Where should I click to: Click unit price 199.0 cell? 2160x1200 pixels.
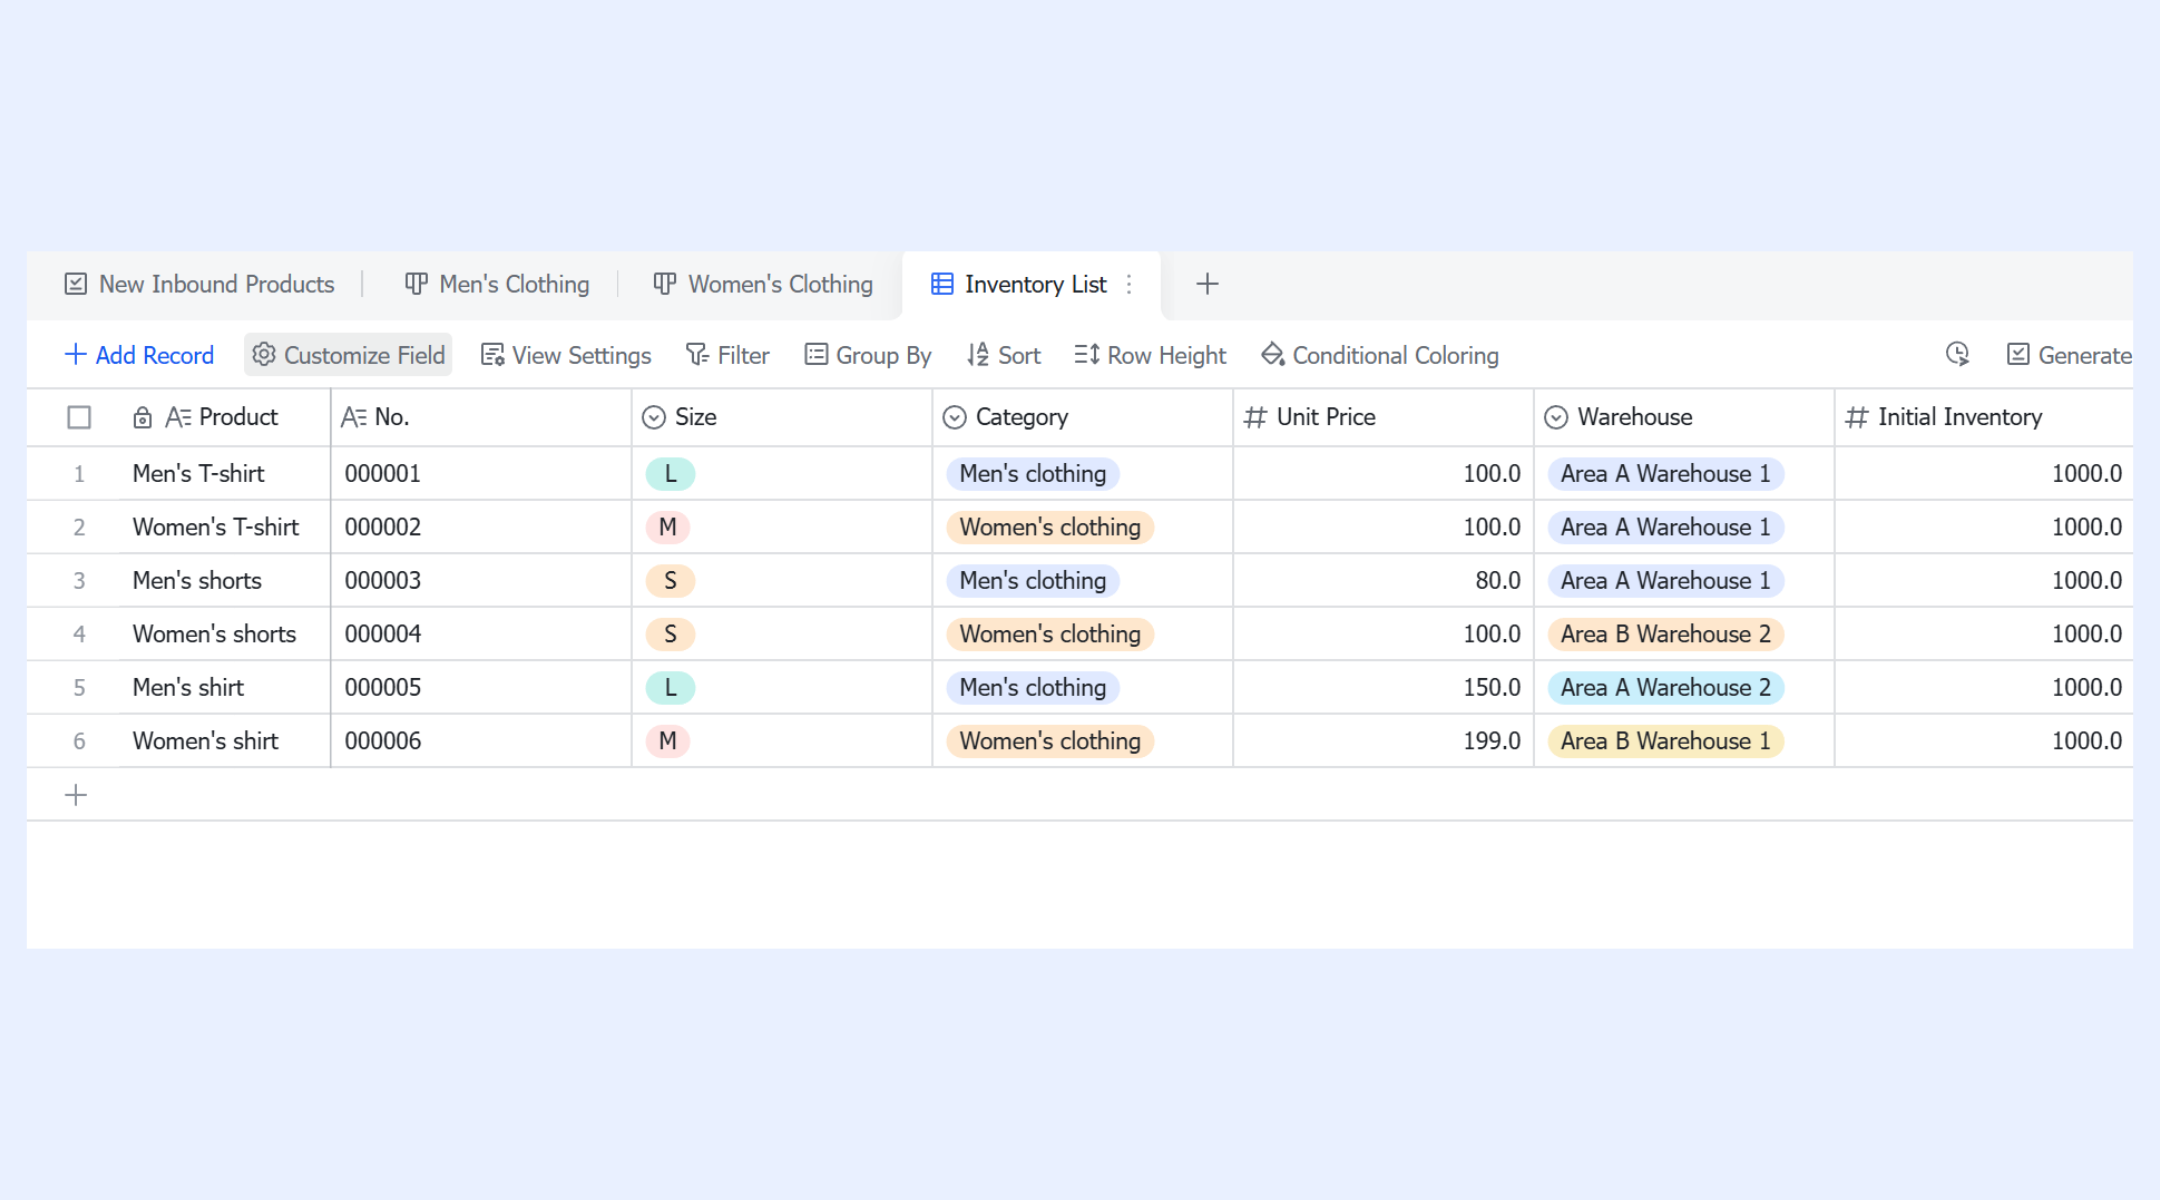[x=1383, y=741]
